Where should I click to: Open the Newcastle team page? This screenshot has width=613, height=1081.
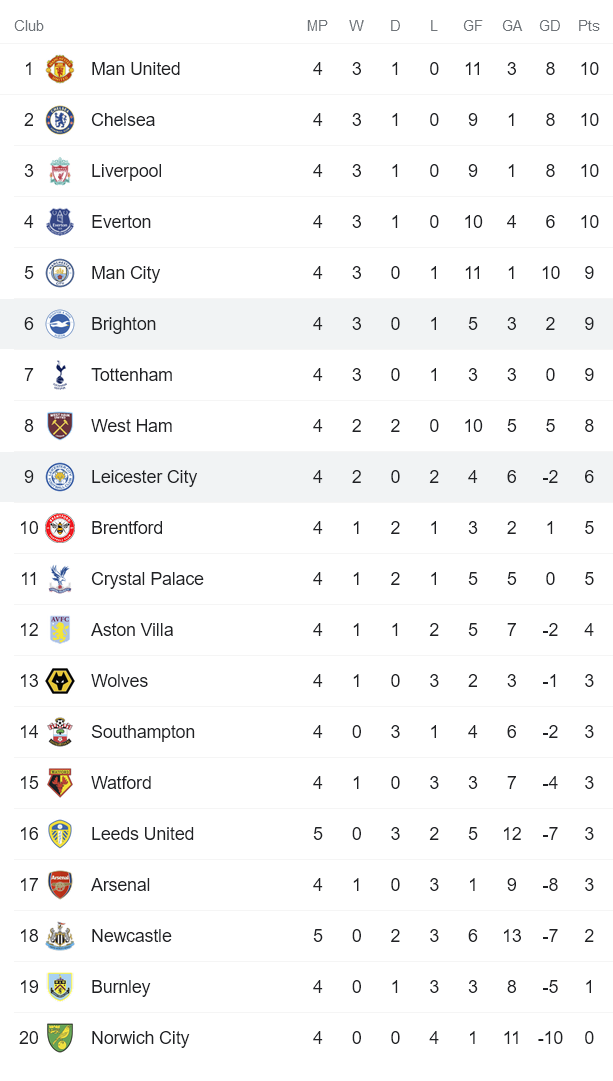pyautogui.click(x=132, y=936)
